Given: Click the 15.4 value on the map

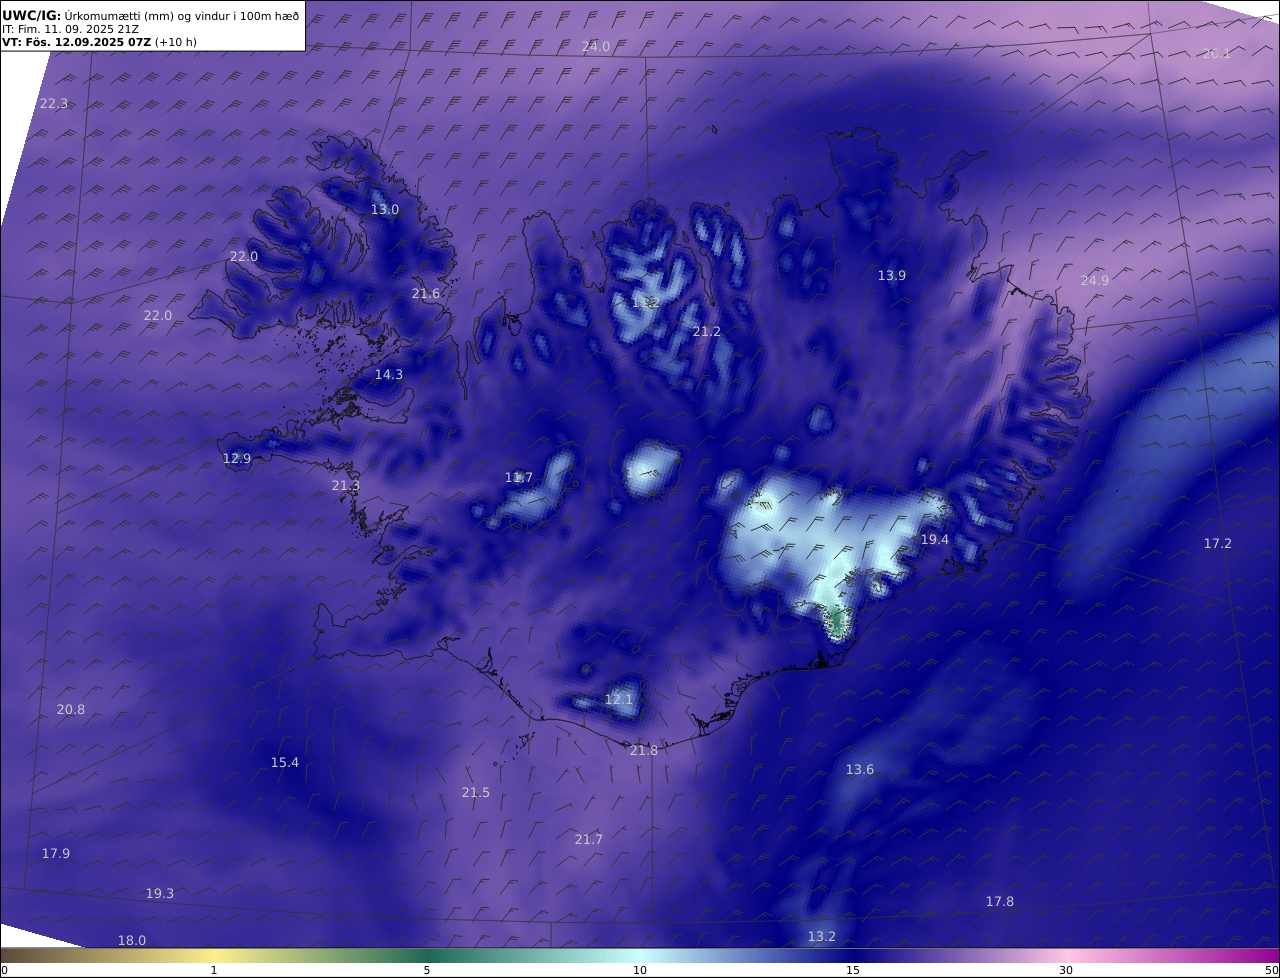Looking at the screenshot, I should click(x=285, y=763).
